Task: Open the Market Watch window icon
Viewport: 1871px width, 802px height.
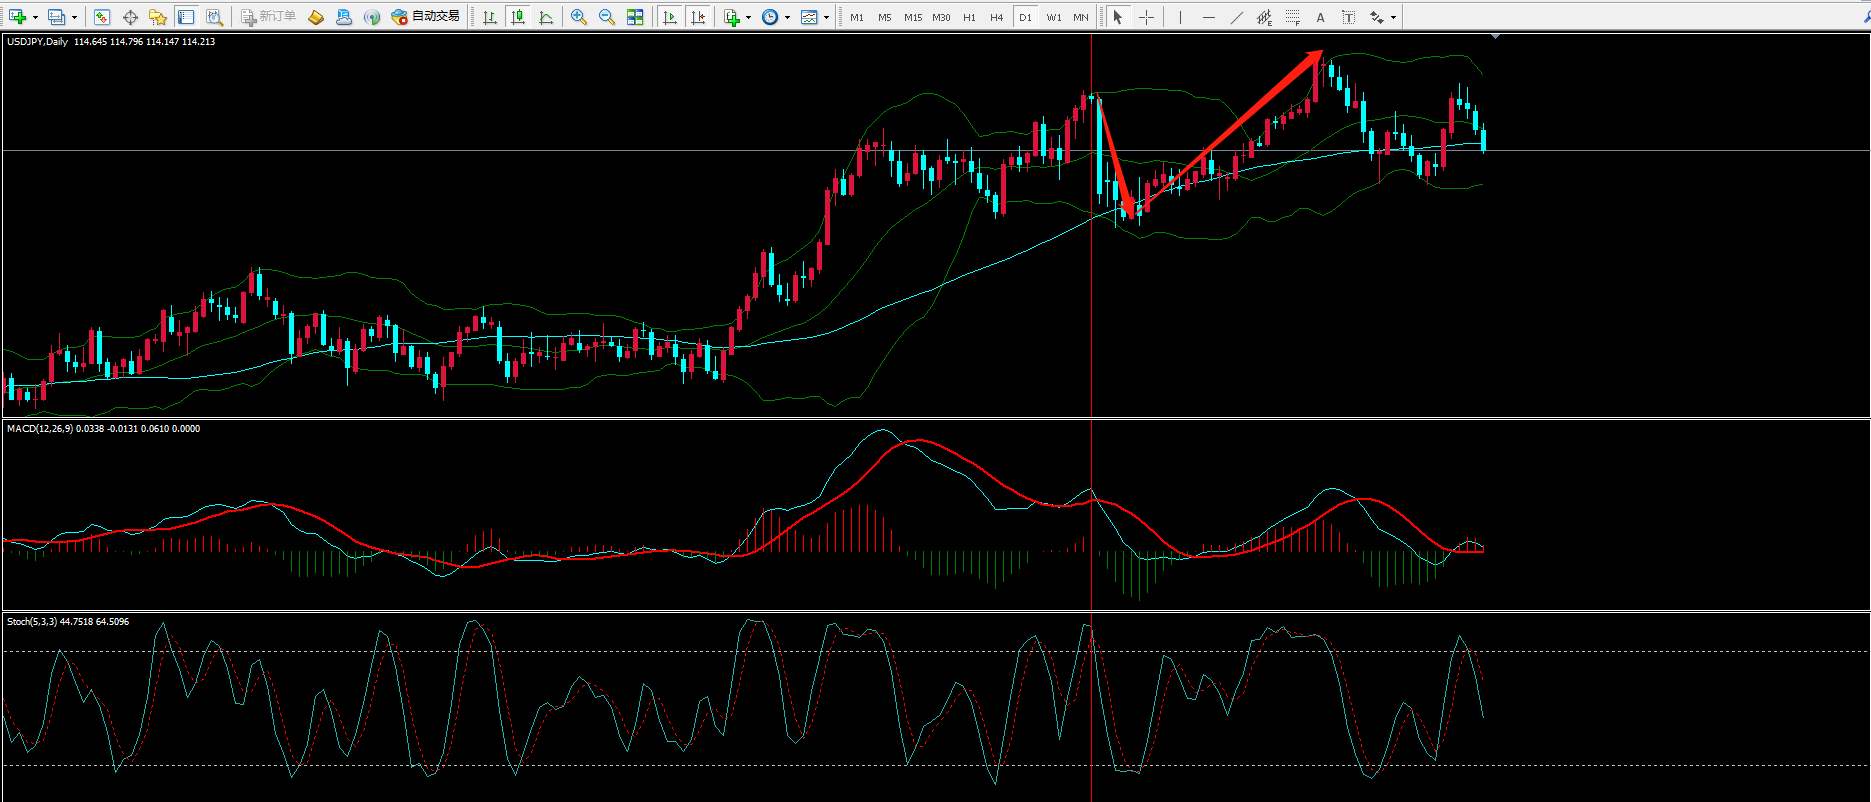Action: tap(102, 17)
